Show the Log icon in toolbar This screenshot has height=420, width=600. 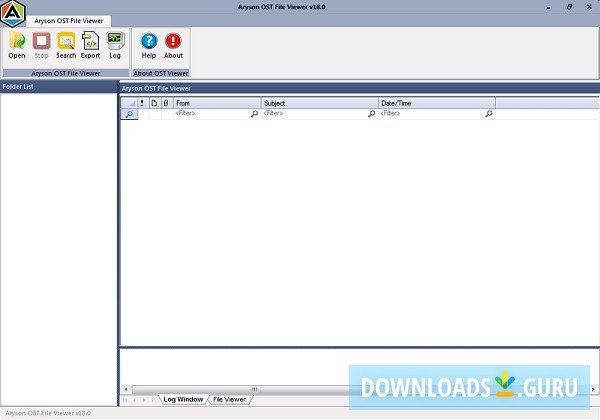pos(115,45)
